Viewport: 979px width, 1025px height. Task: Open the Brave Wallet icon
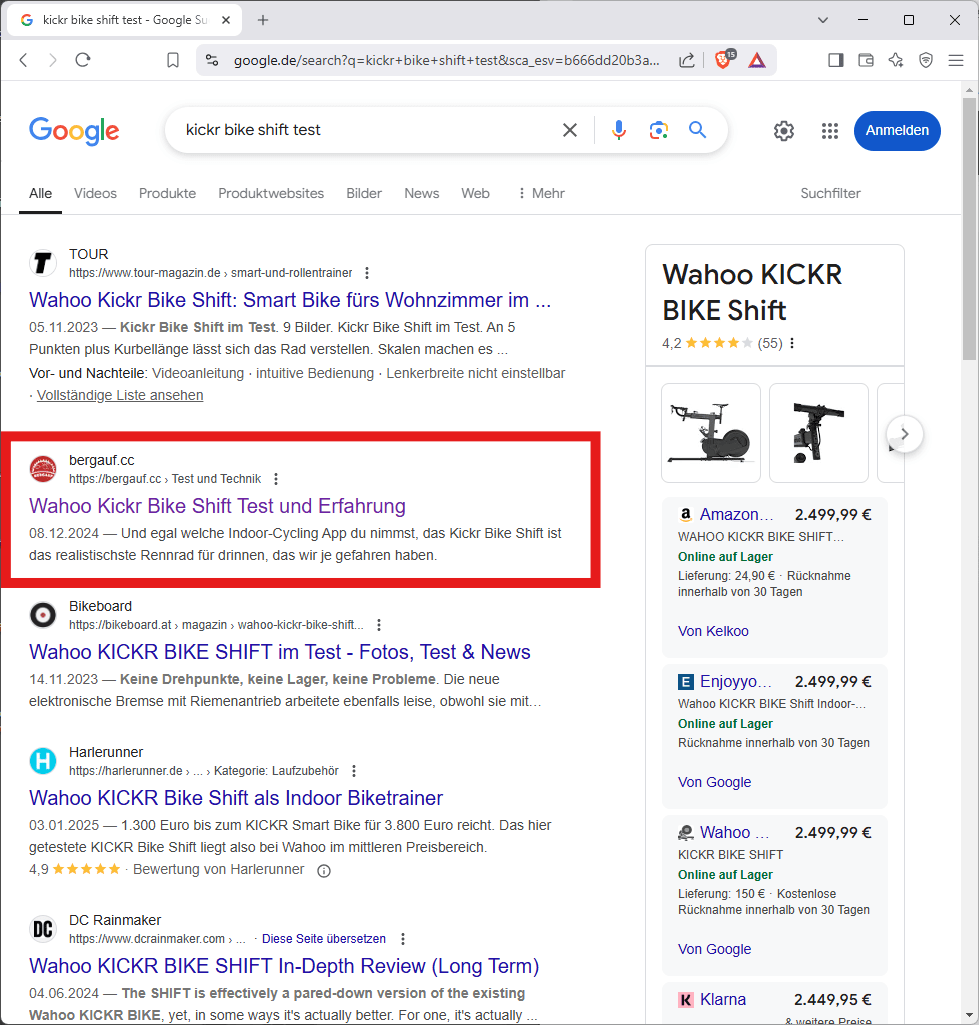click(866, 60)
